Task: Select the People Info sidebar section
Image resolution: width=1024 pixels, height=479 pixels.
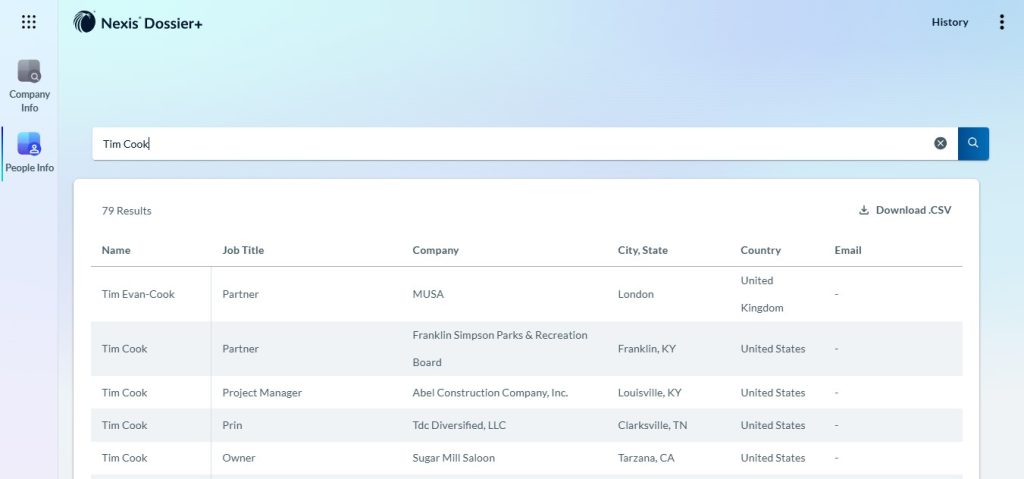Action: (29, 153)
